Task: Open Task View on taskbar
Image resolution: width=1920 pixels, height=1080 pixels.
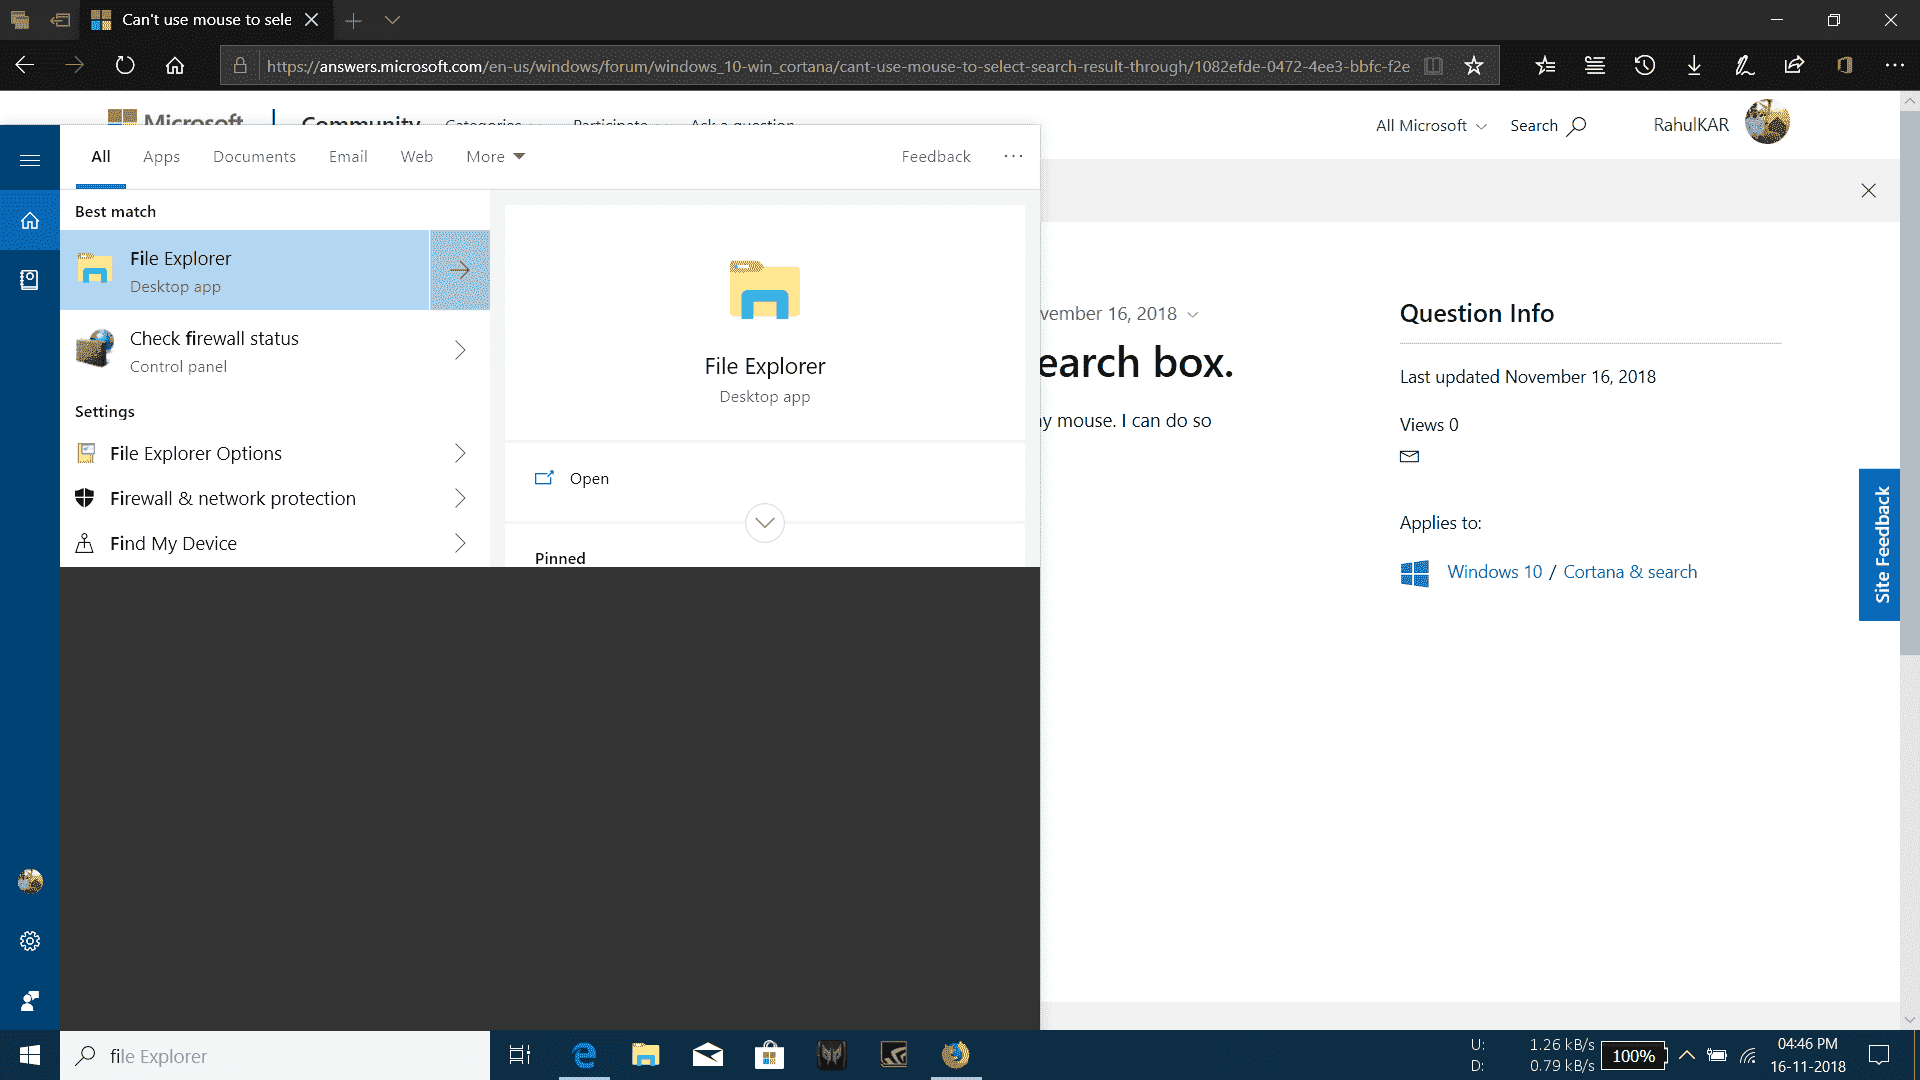Action: tap(520, 1055)
